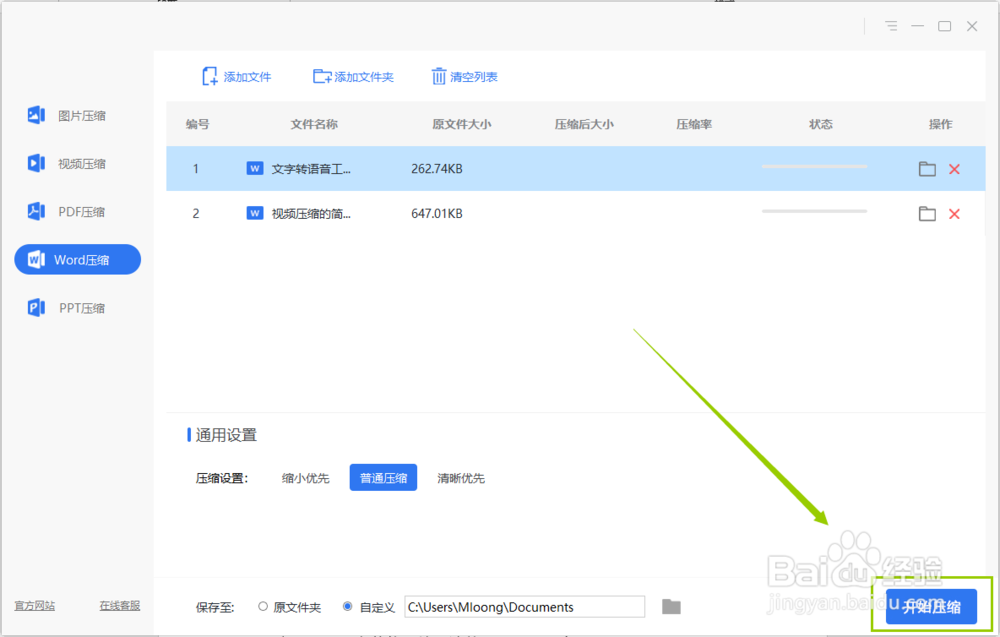This screenshot has width=1000, height=637.
Task: Browse for a custom save folder
Action: [670, 606]
